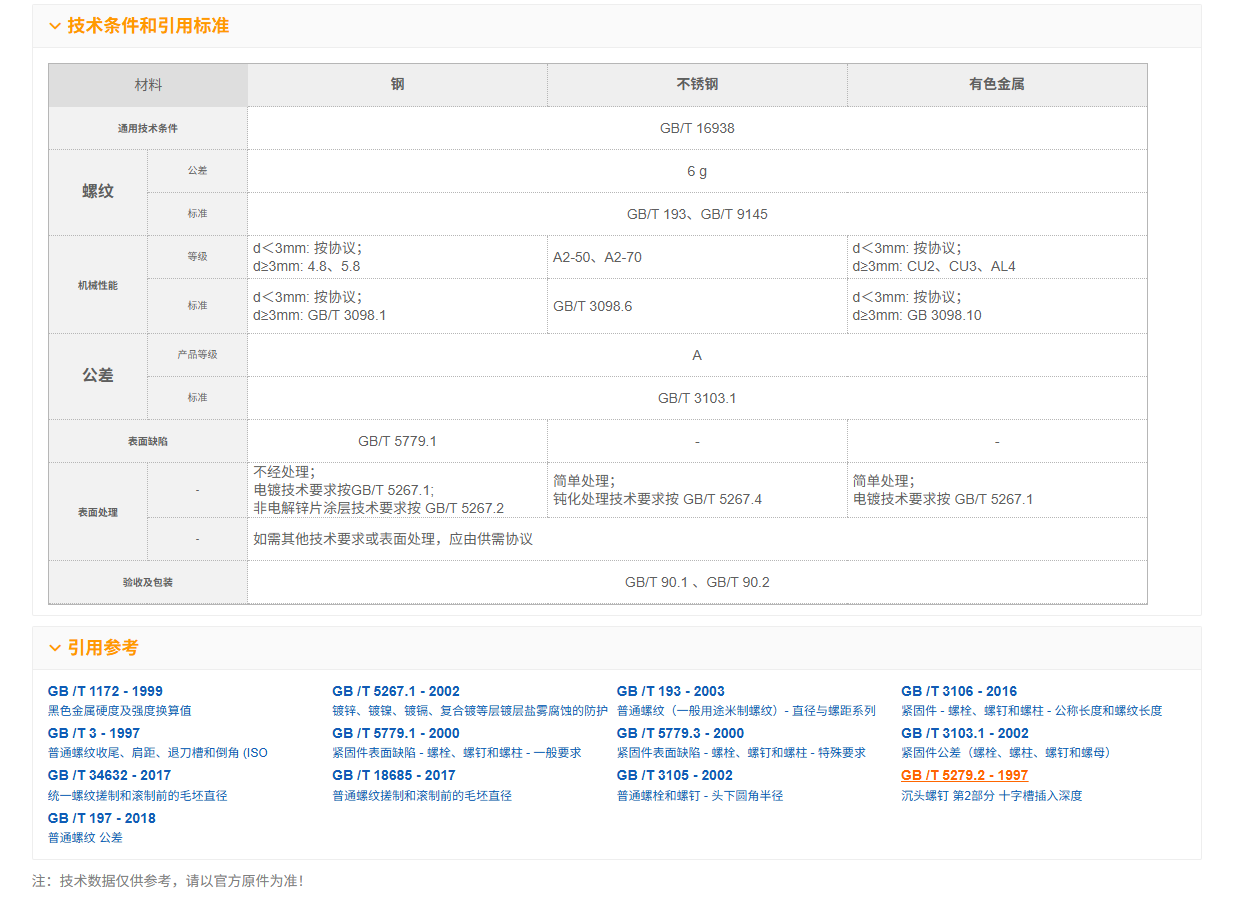This screenshot has height=897, width=1249.
Task: Open the GB/T 3 - 1997 link
Action: point(94,733)
